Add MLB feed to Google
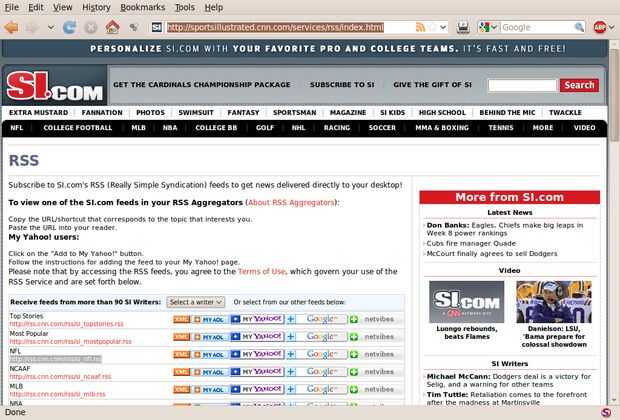Viewport: 620px width, 420px height. point(317,389)
